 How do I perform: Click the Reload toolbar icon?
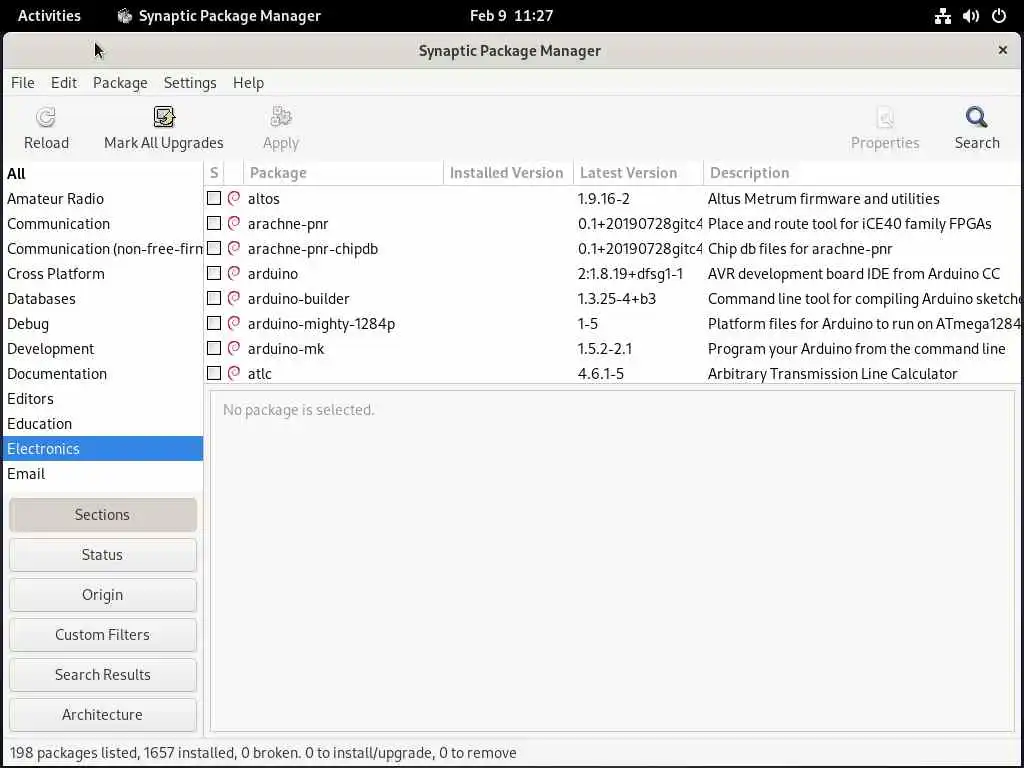46,118
